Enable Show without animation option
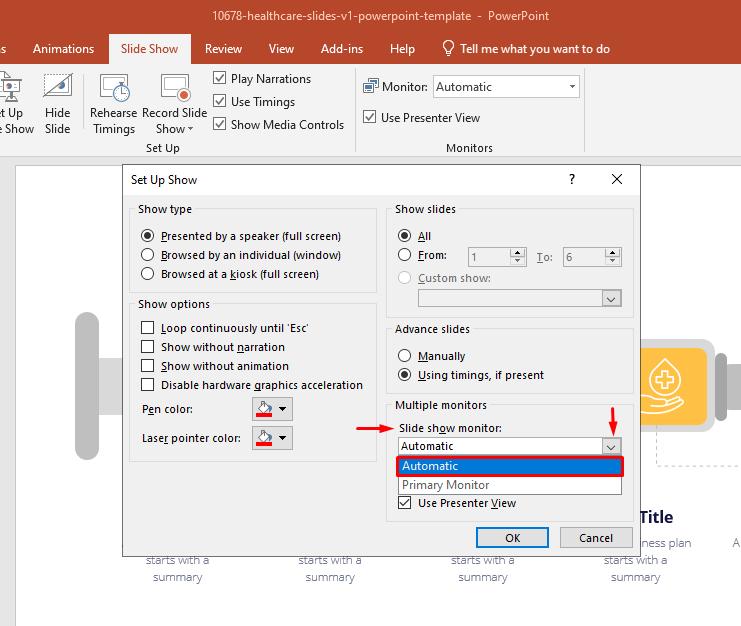 (147, 366)
